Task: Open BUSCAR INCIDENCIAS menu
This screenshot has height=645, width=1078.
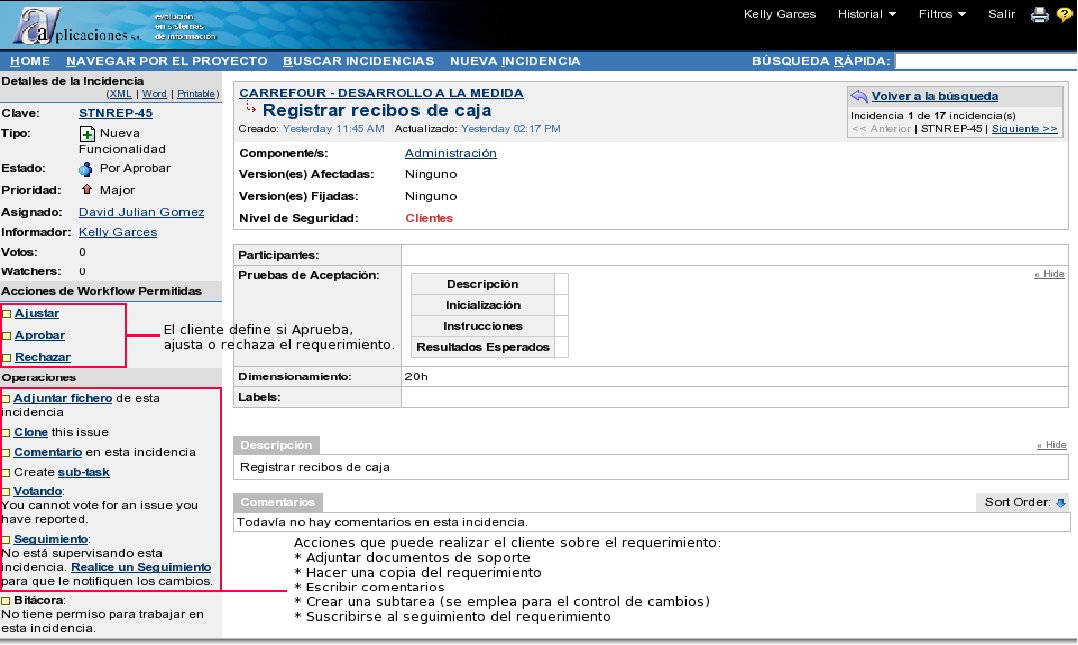Action: click(x=358, y=61)
